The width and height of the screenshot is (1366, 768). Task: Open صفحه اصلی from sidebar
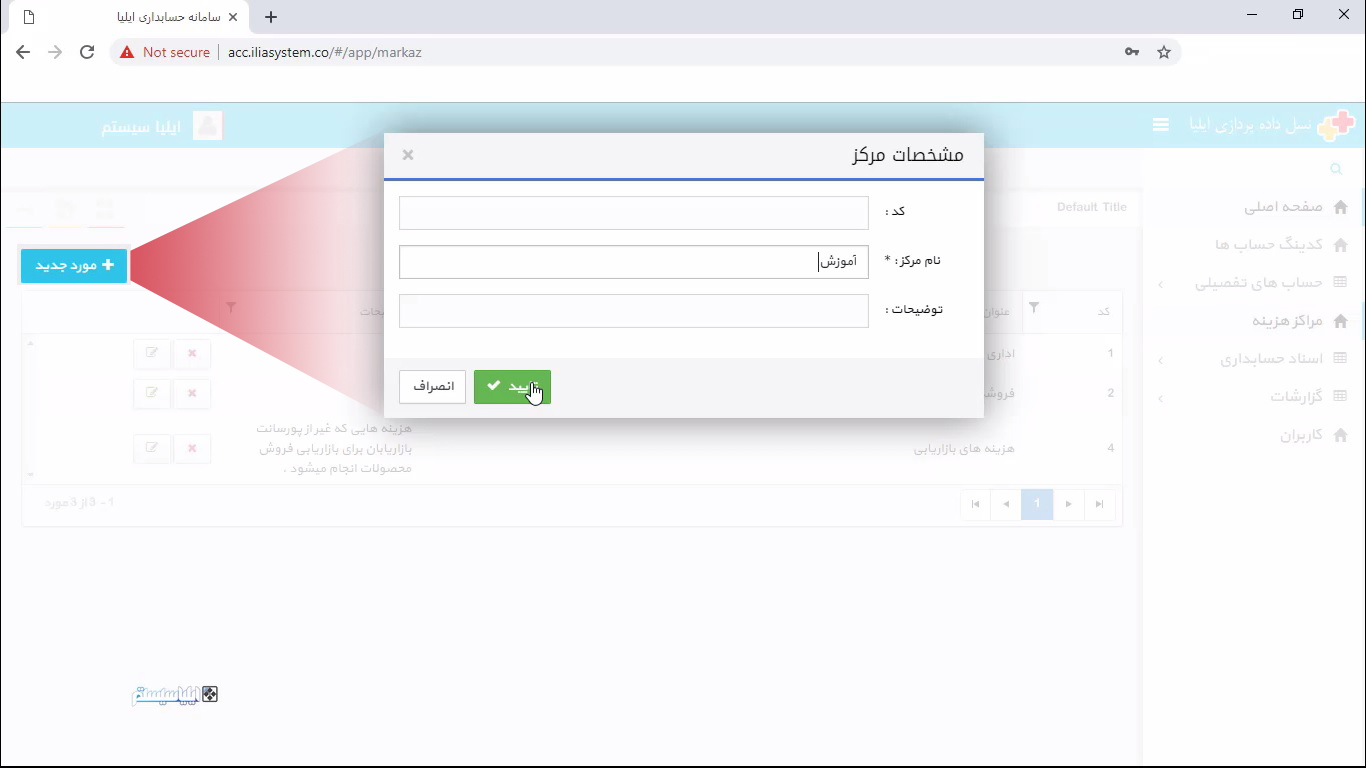pos(1283,207)
